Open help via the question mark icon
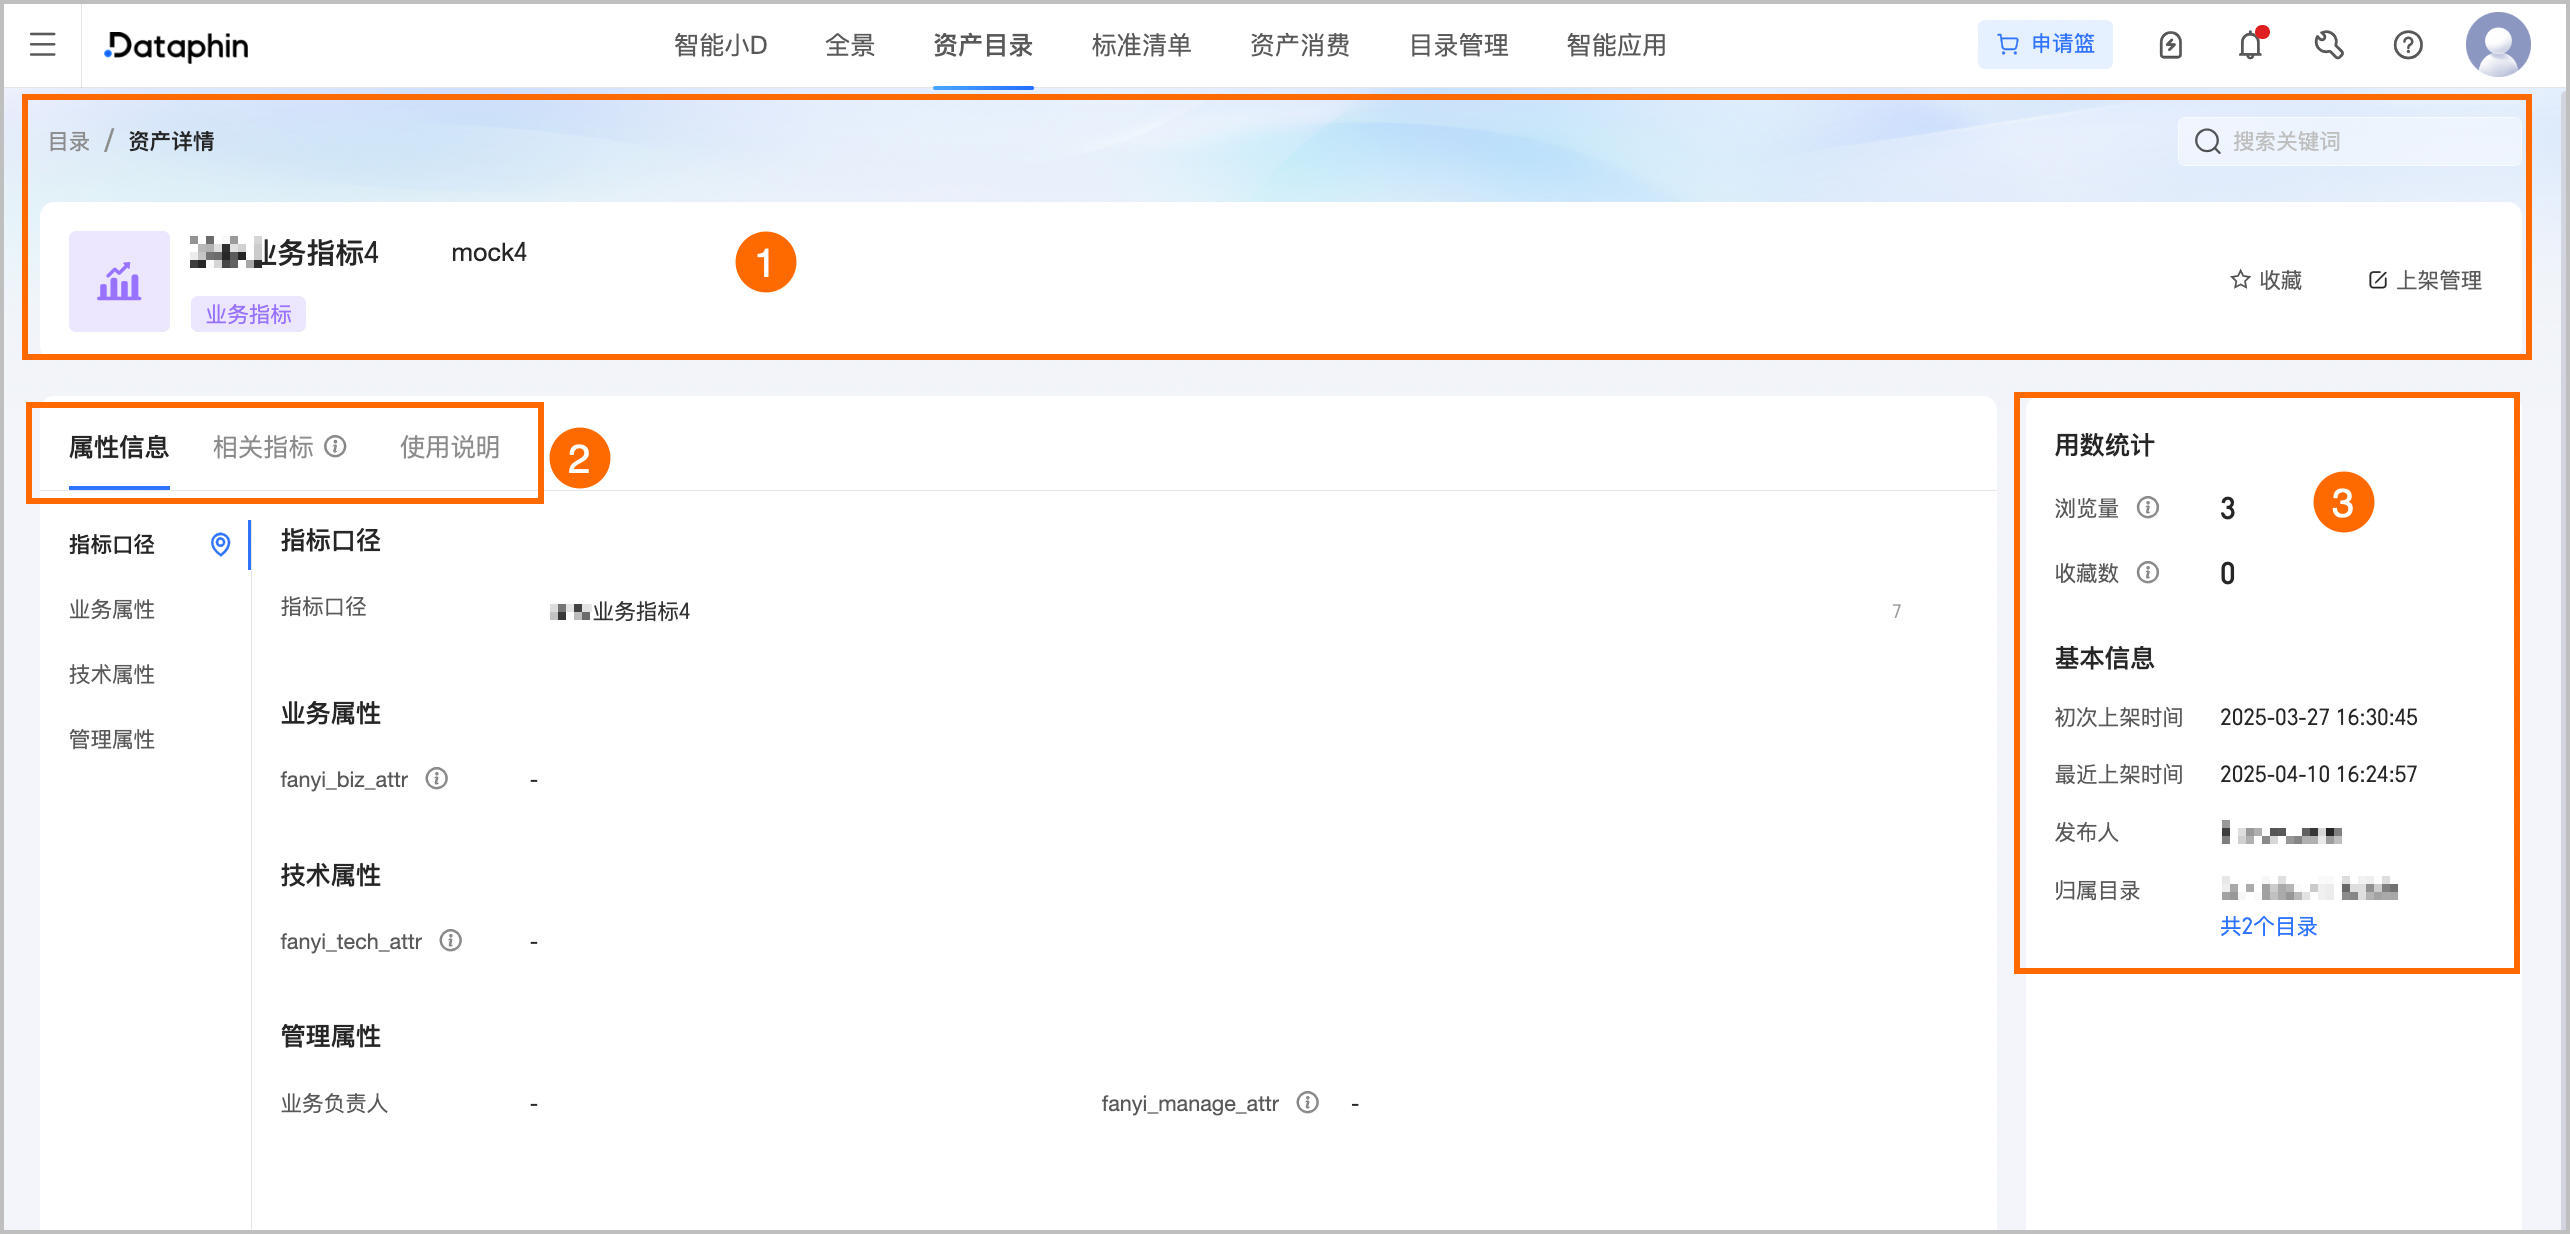This screenshot has width=2570, height=1234. coord(2408,45)
